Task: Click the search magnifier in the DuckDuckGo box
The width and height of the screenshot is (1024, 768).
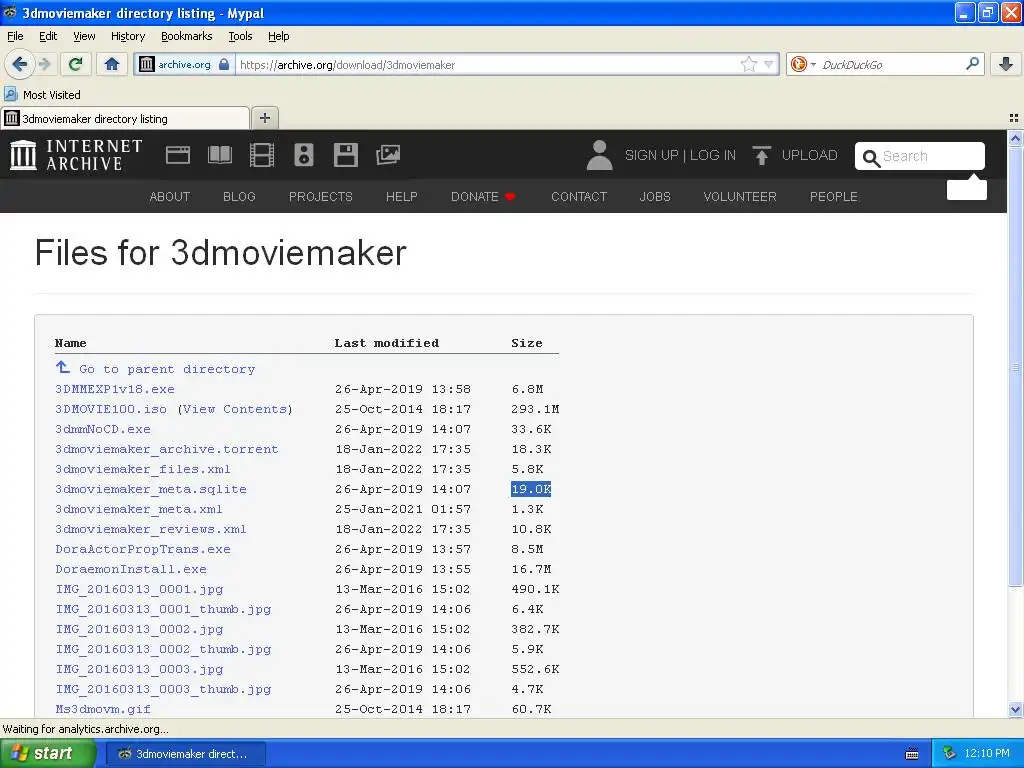Action: 972,64
